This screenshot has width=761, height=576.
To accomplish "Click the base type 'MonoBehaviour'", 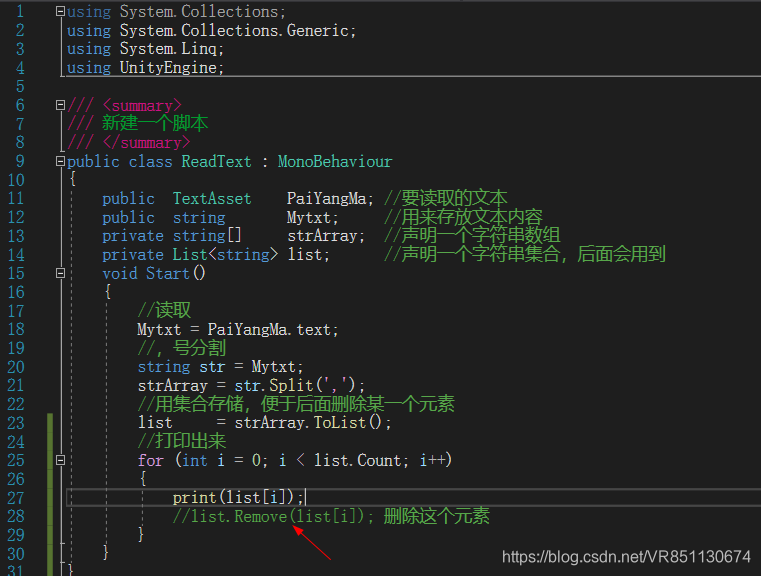I will (x=335, y=162).
